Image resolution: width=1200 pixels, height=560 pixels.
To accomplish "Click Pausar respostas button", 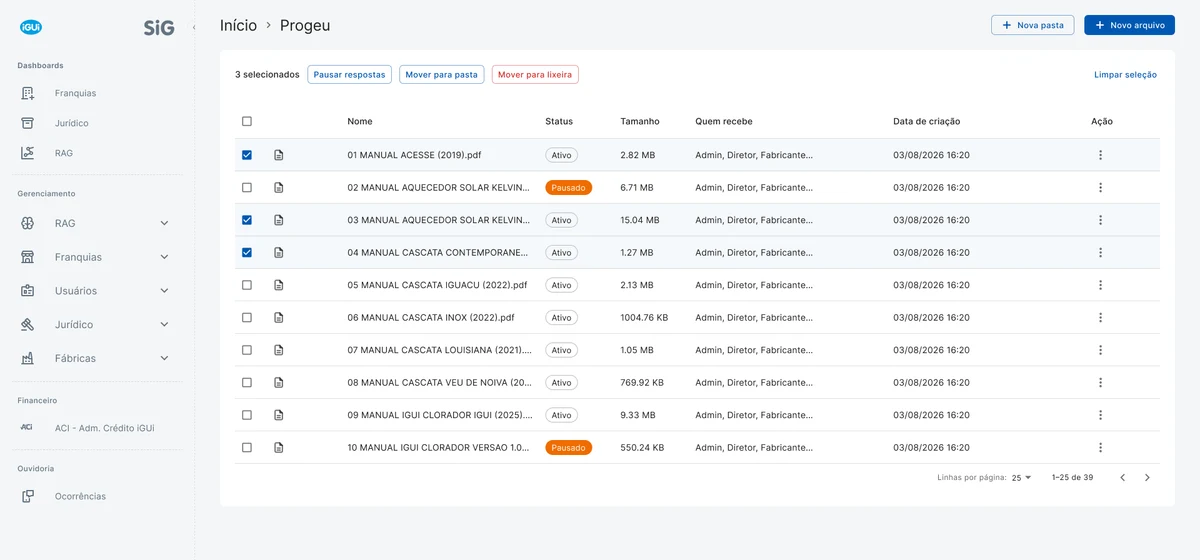I will [349, 75].
